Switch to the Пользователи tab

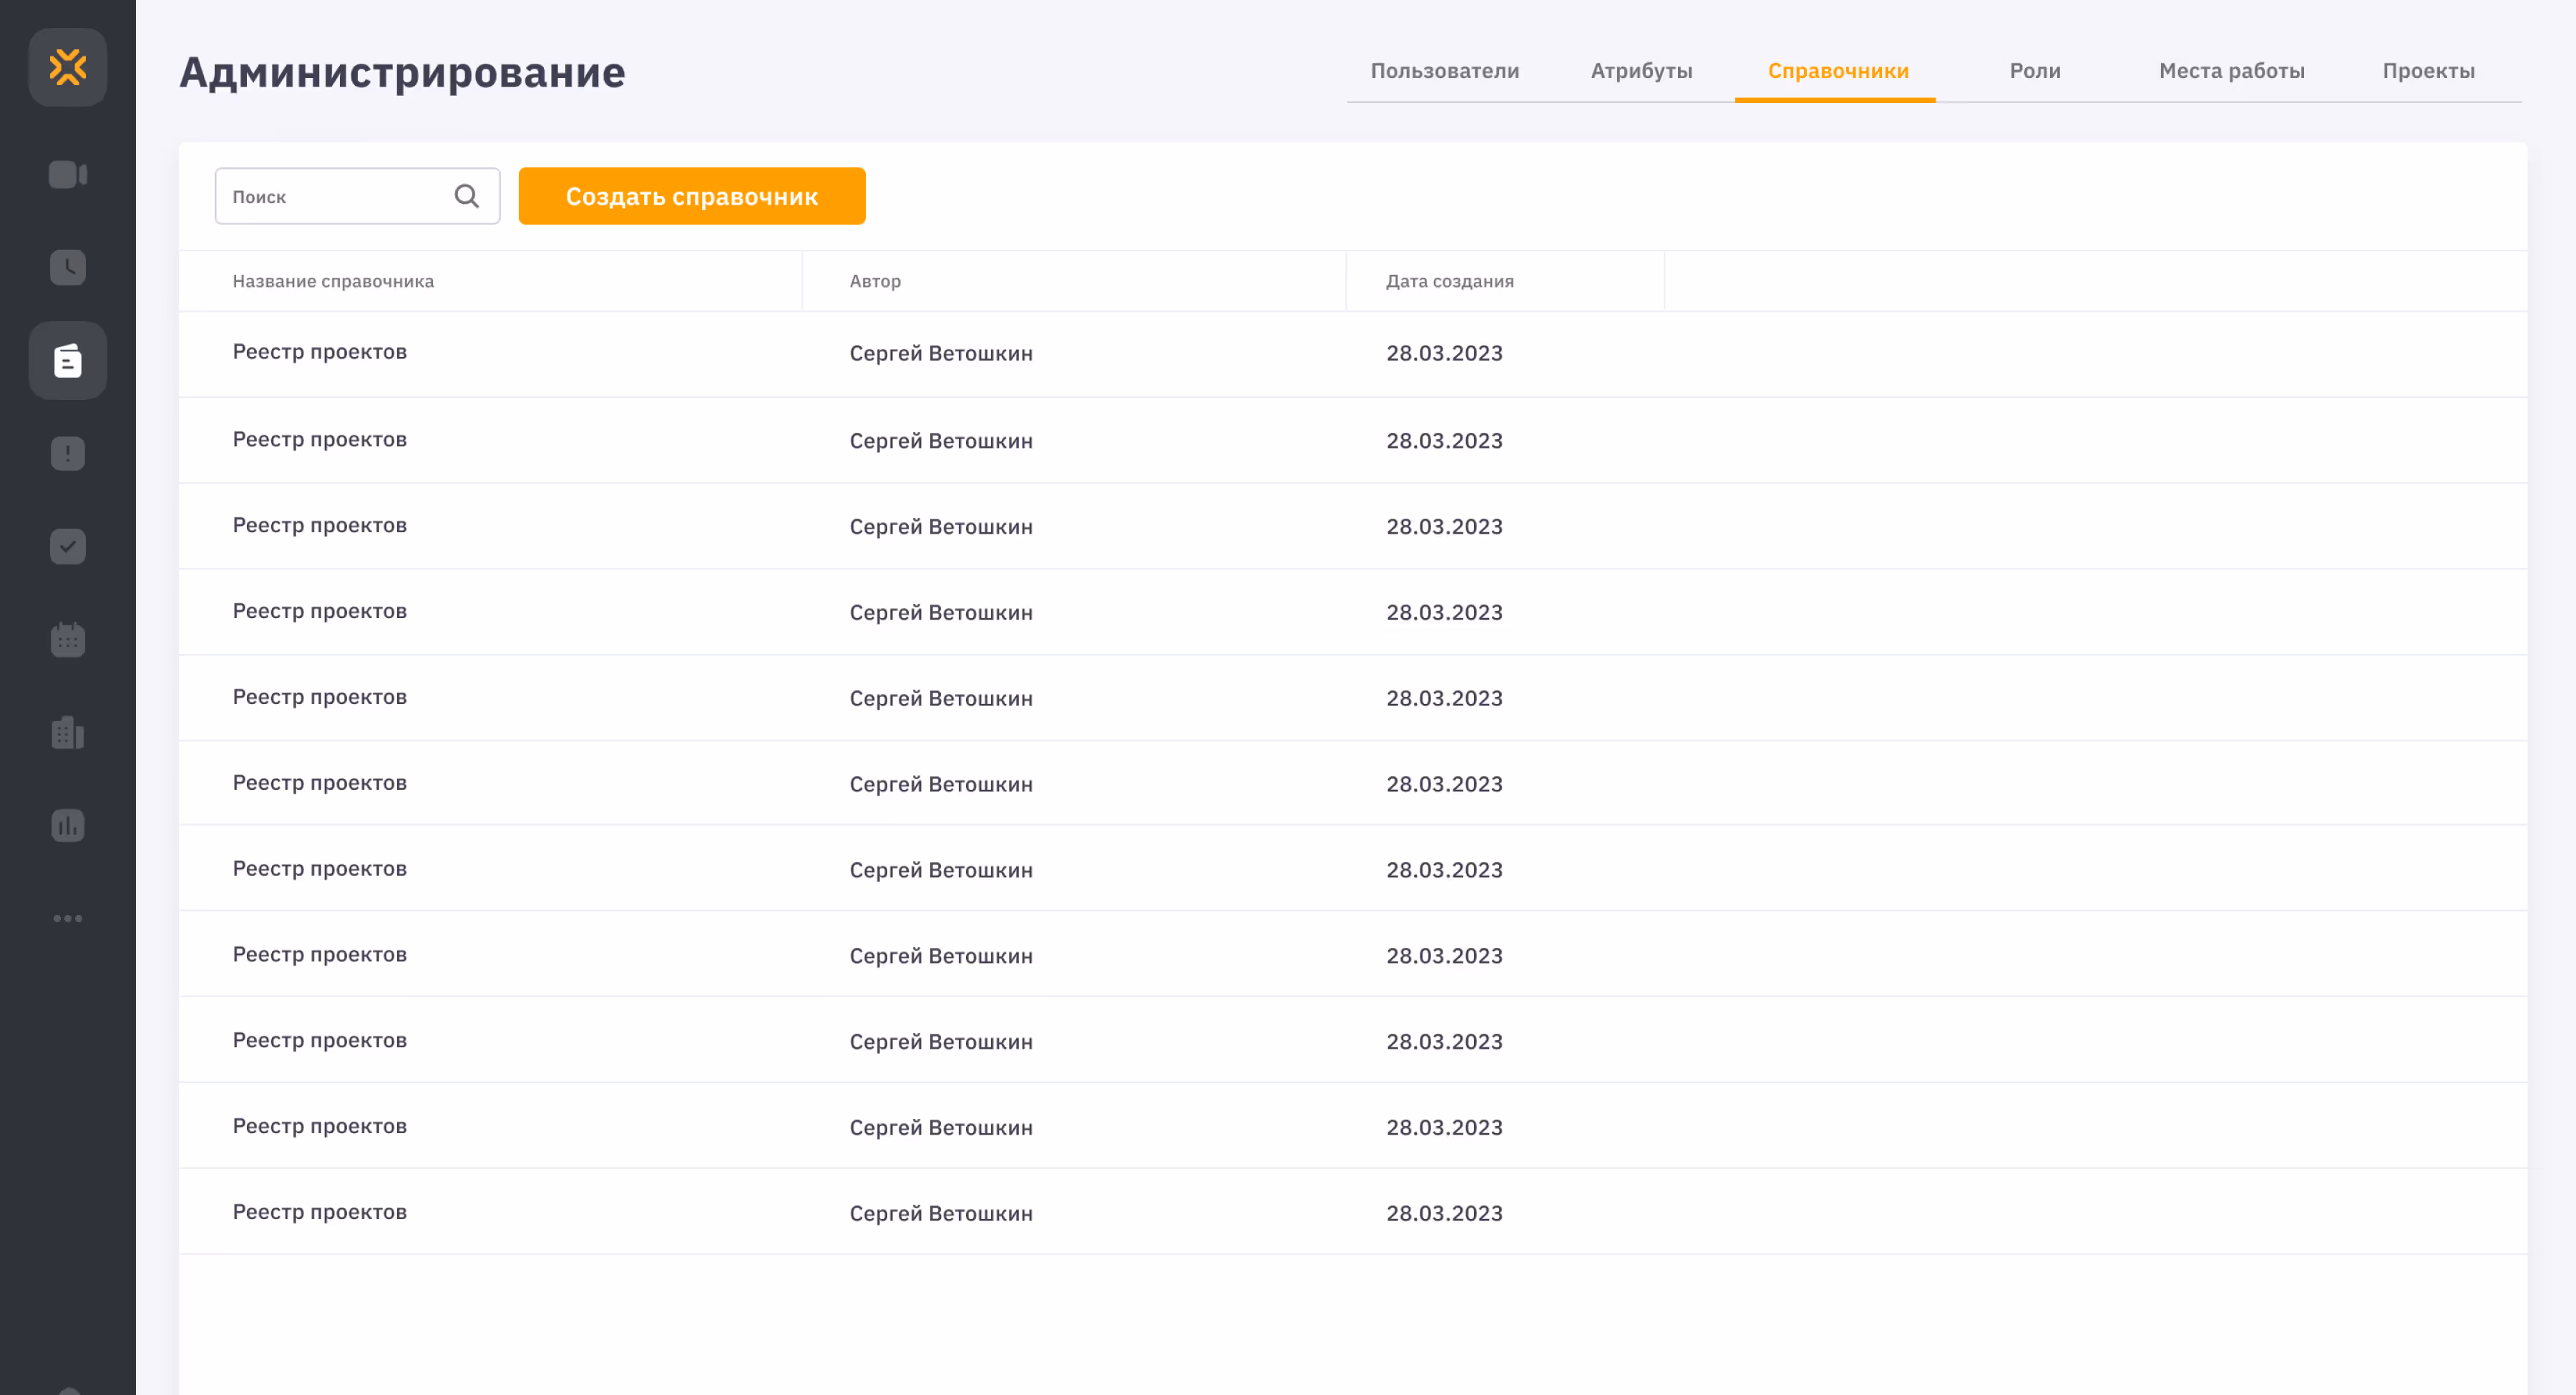click(x=1444, y=71)
